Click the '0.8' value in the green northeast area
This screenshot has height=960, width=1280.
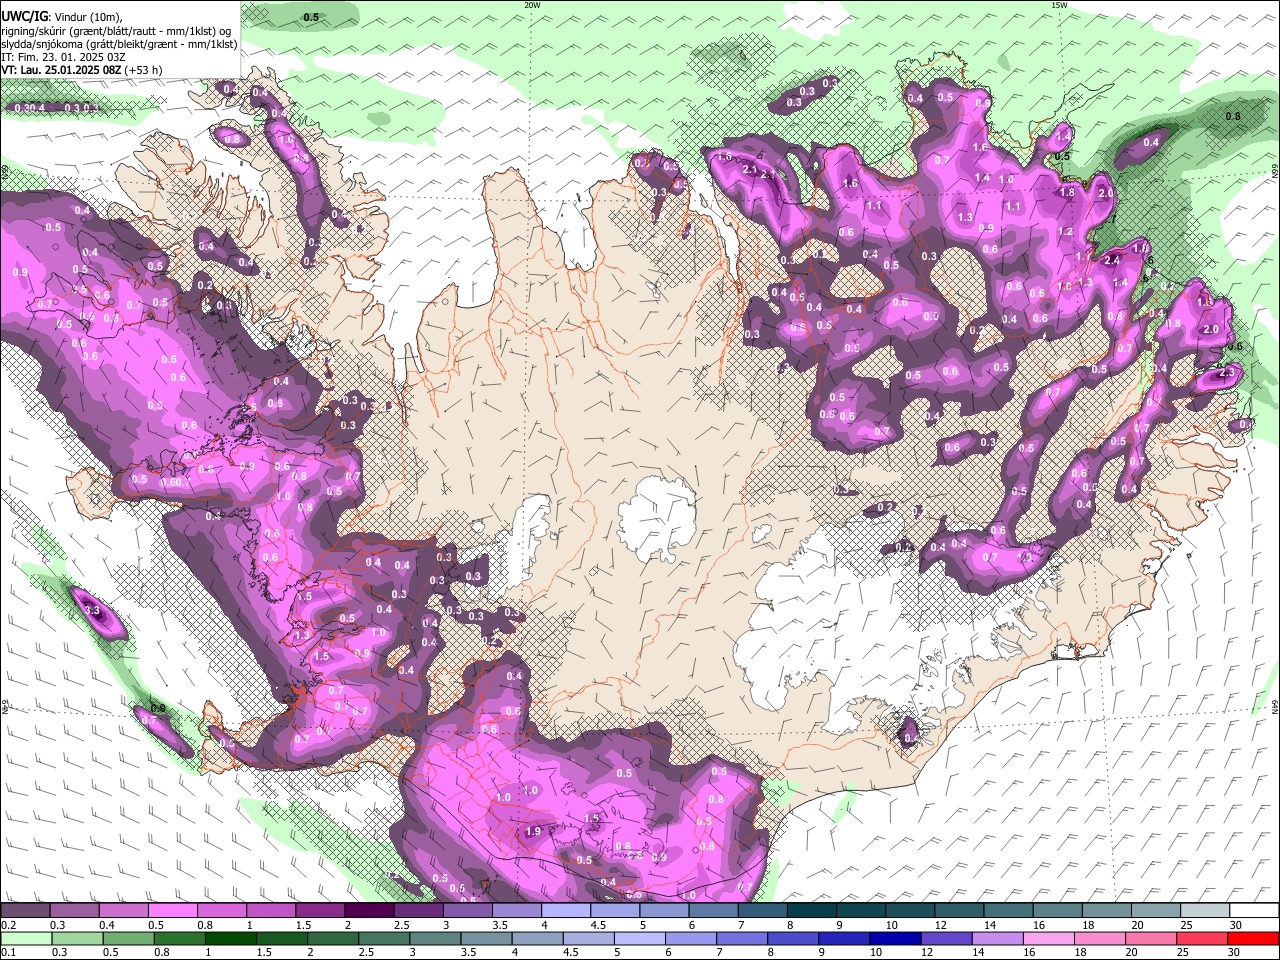1233,116
